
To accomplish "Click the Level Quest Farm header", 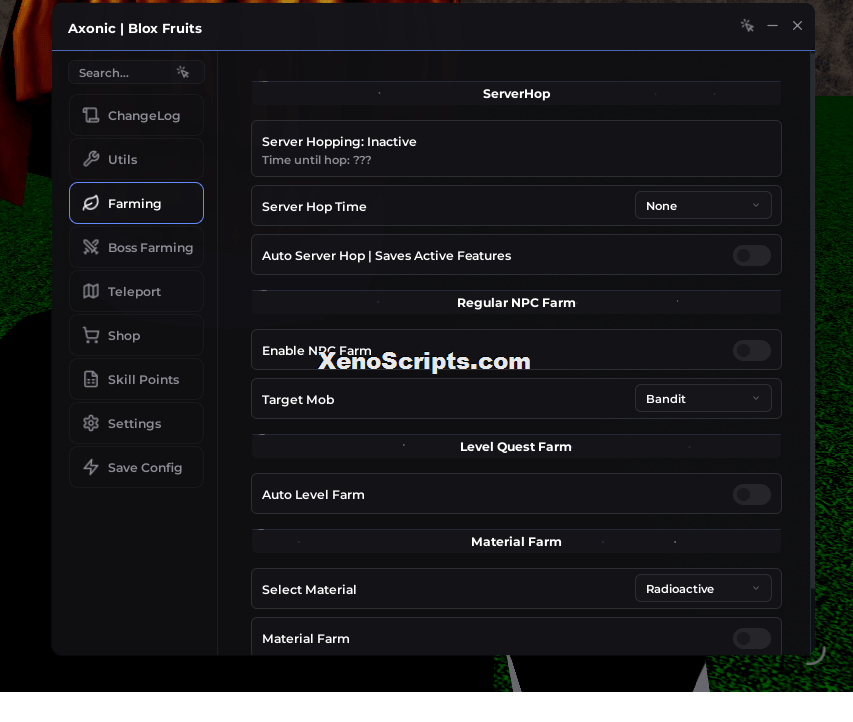I will 516,447.
